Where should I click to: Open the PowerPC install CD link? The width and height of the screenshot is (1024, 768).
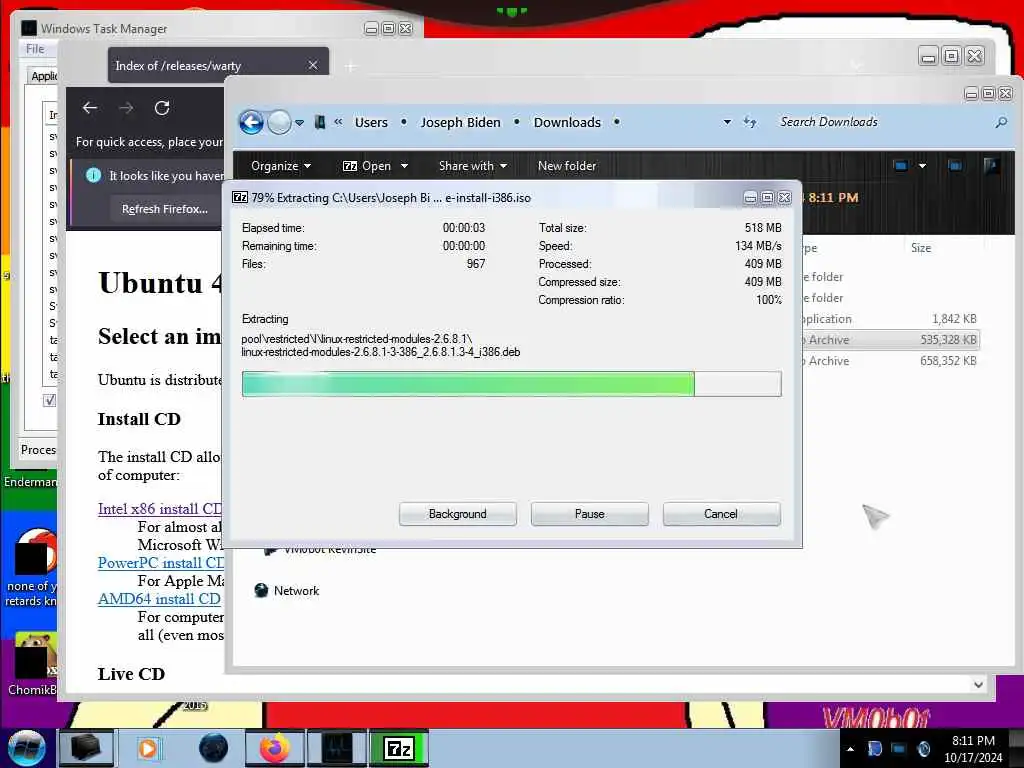(161, 563)
